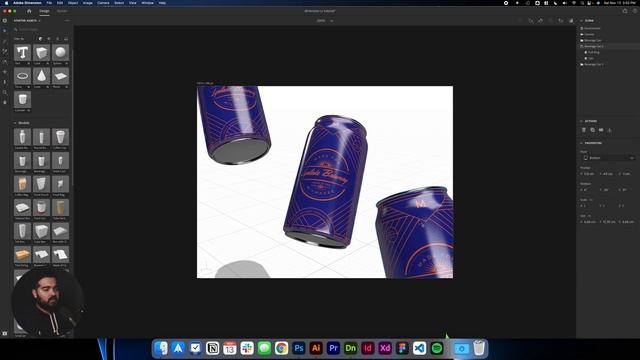Image resolution: width=640 pixels, height=360 pixels.
Task: Edit Size Z value field
Action: tap(629, 222)
